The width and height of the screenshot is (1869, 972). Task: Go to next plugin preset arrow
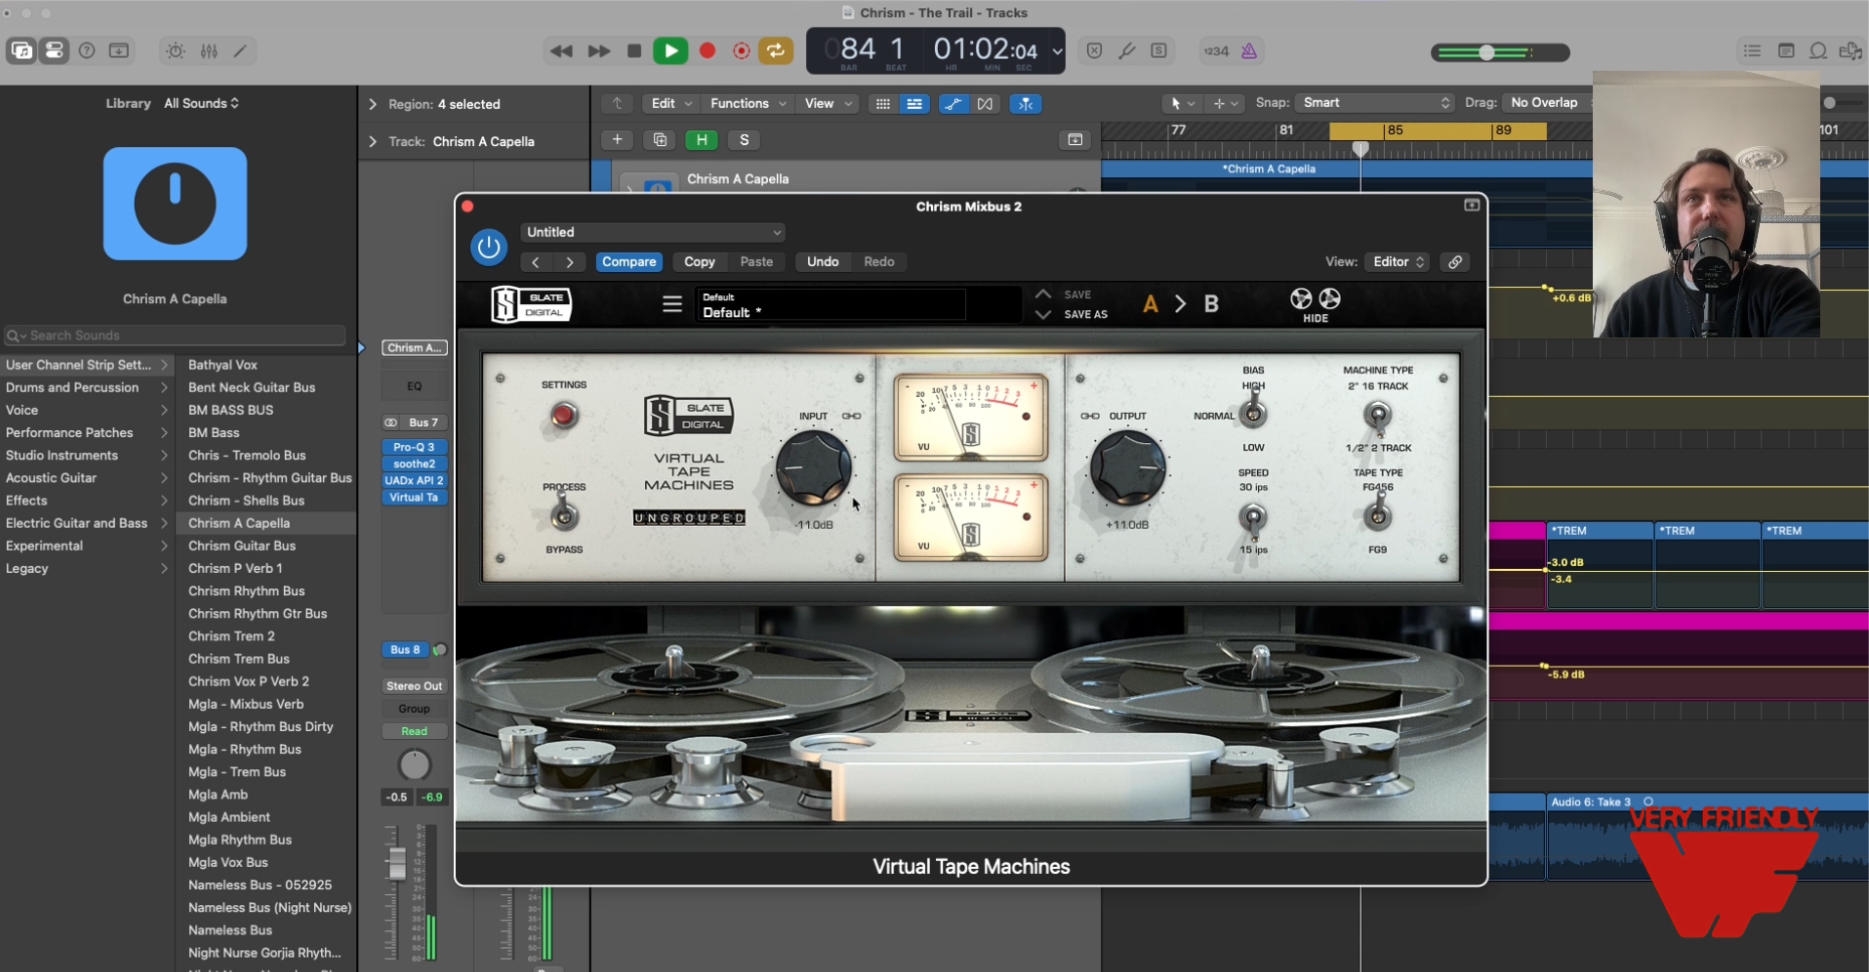tap(570, 262)
